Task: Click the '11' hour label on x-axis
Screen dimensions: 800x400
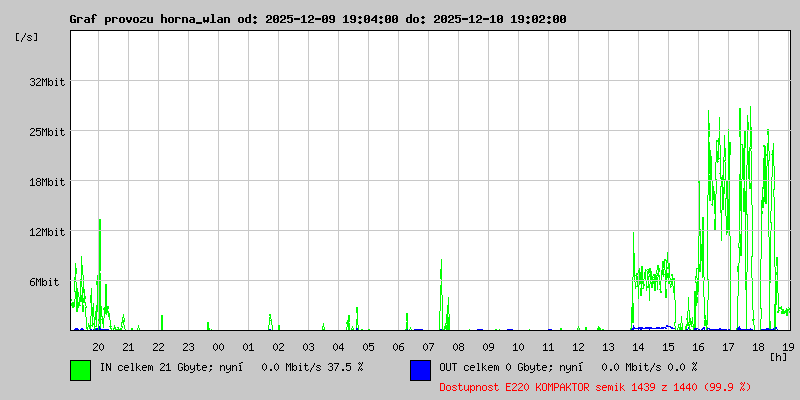Action: pos(548,347)
